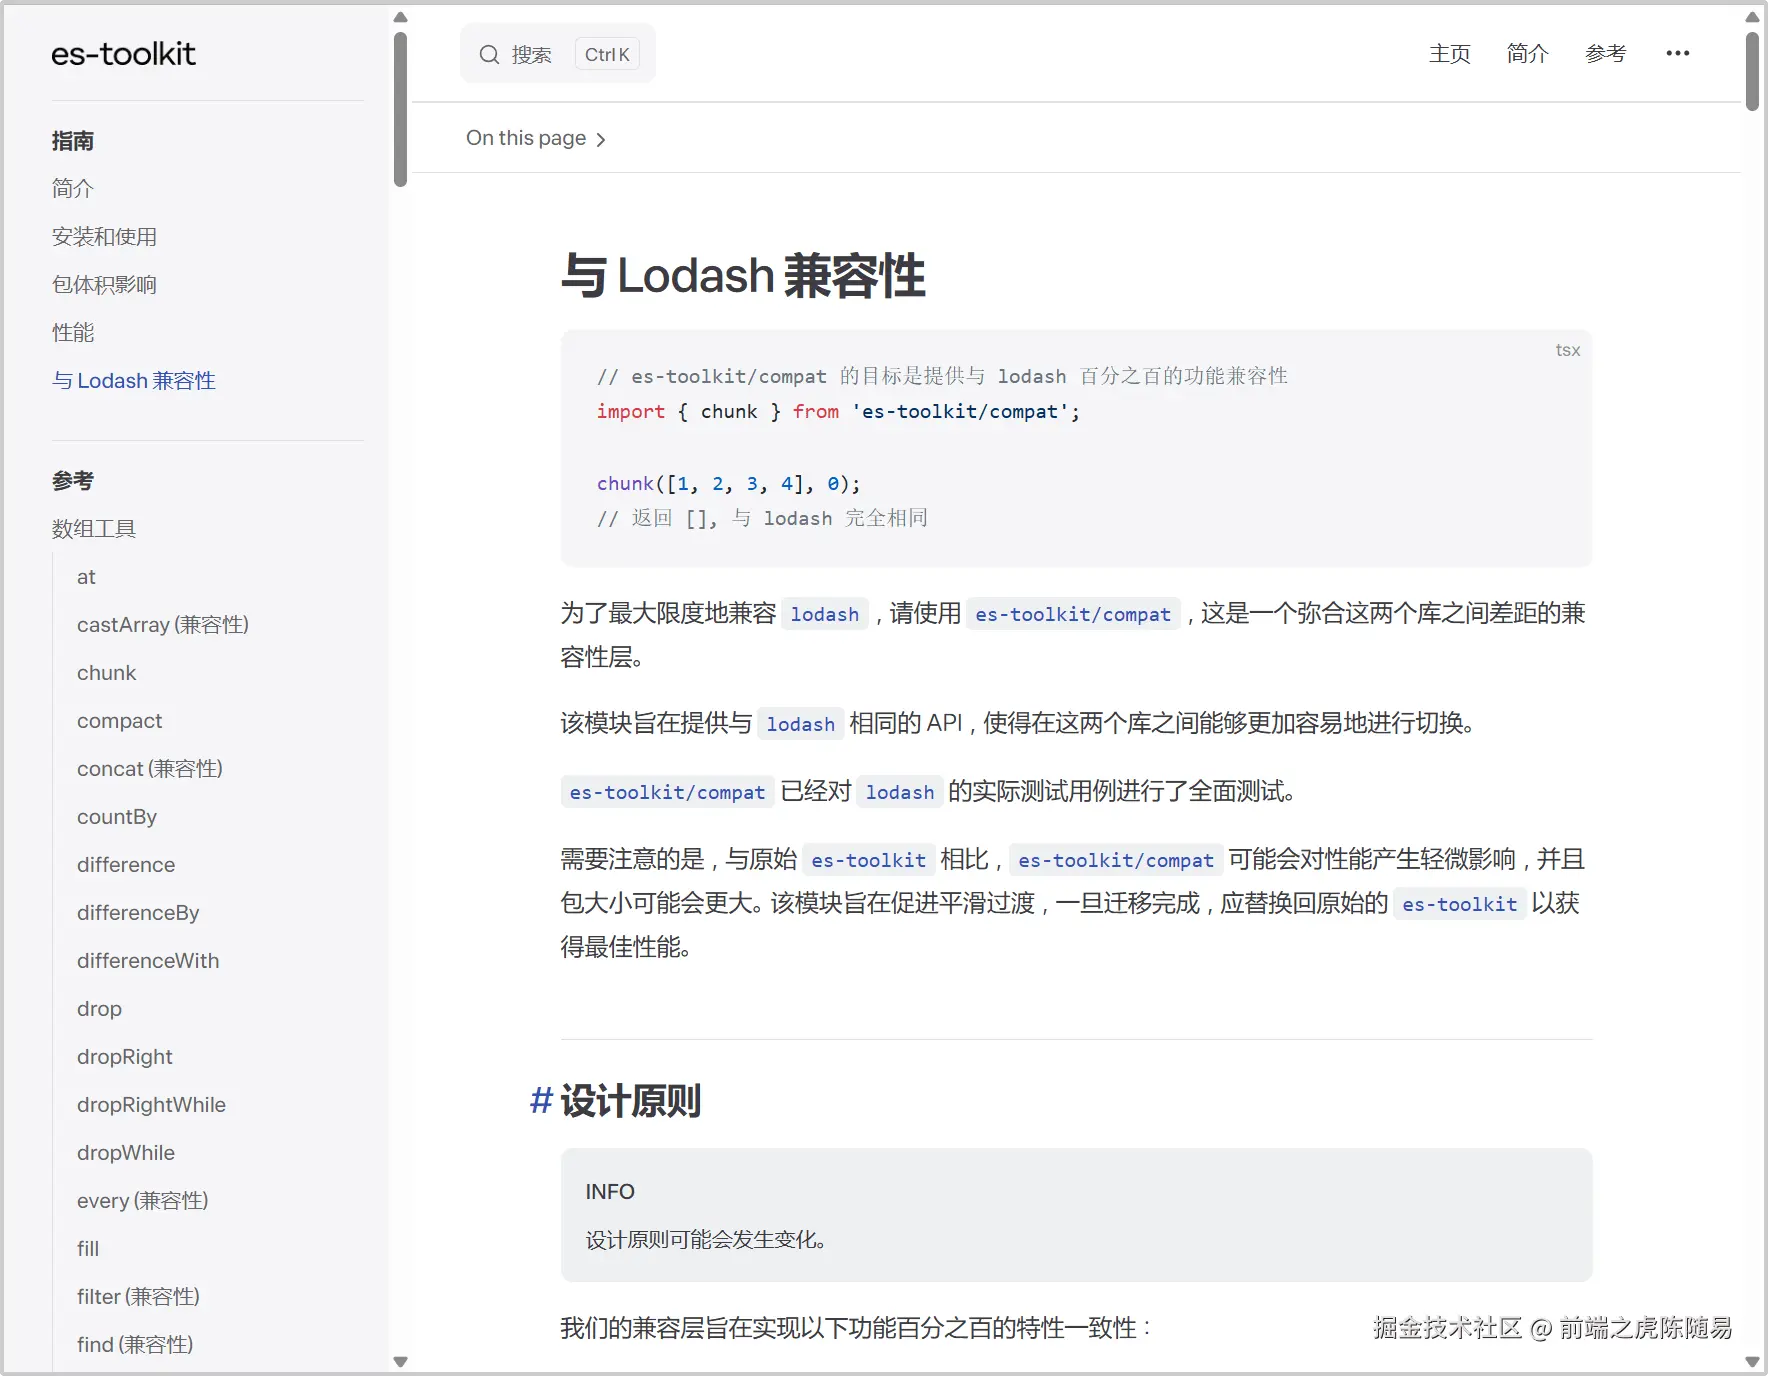Click the search magnifier icon

[490, 54]
